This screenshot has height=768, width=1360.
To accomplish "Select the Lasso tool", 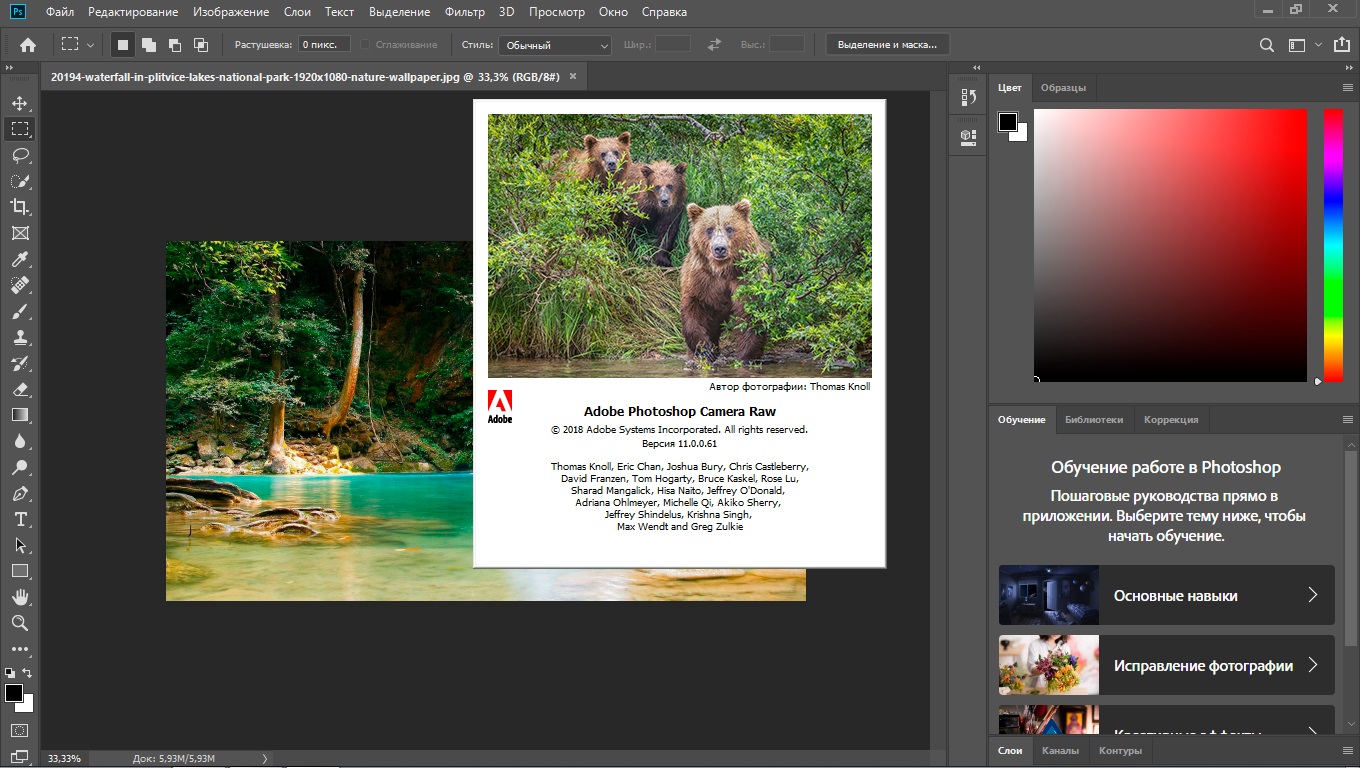I will pyautogui.click(x=20, y=155).
